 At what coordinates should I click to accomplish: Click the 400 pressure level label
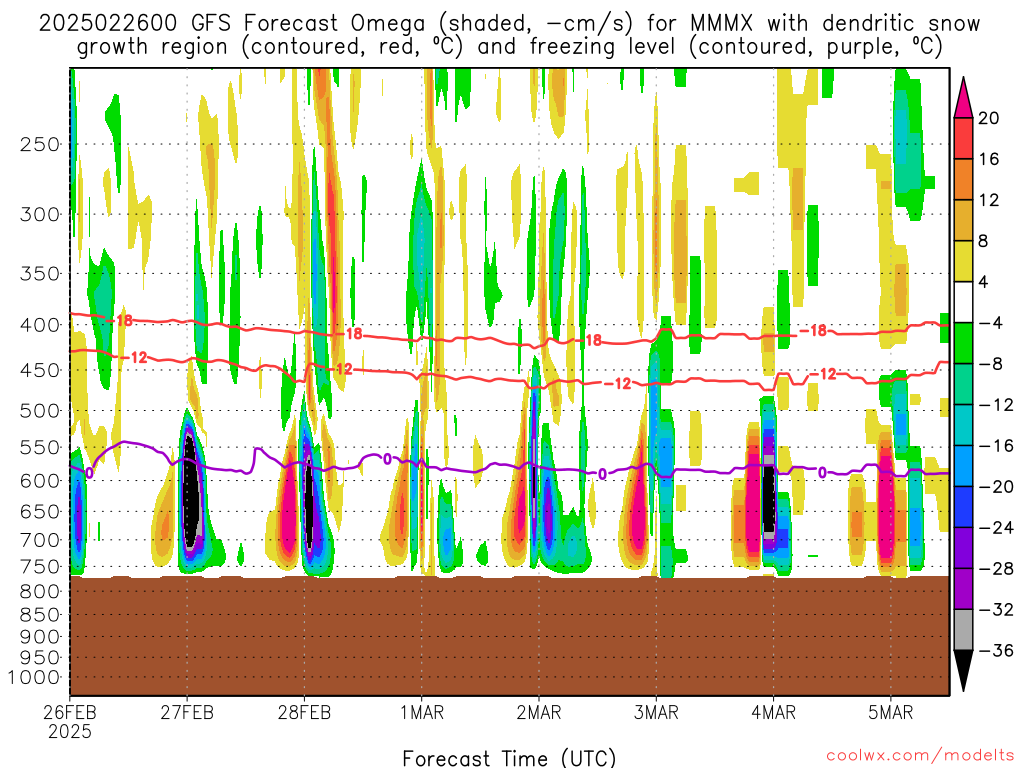[x=40, y=325]
